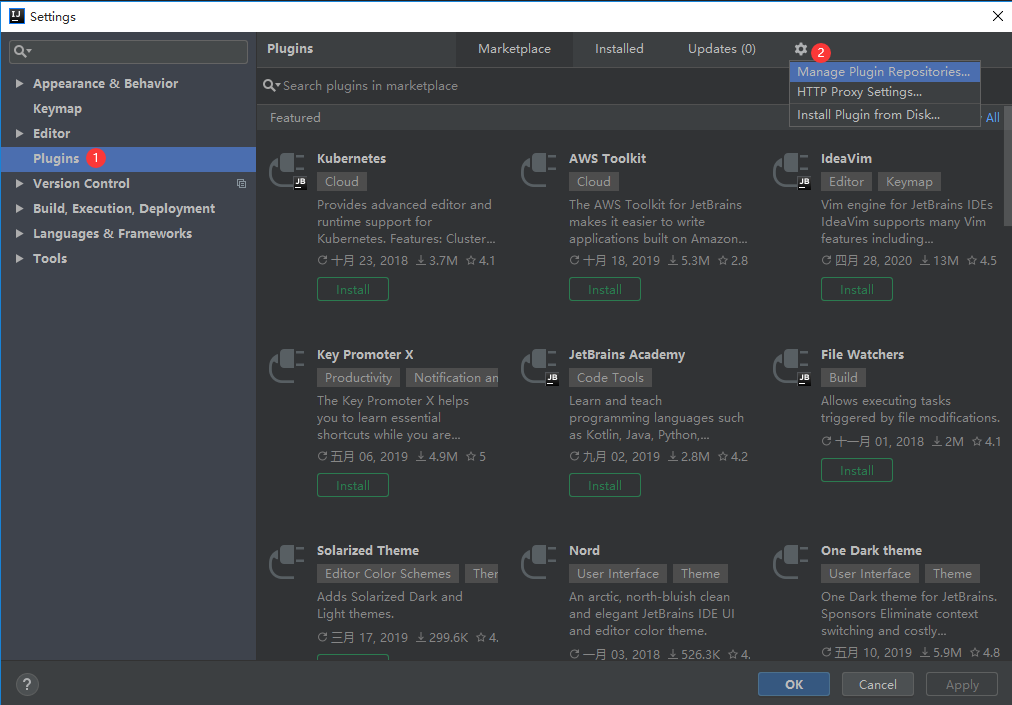Click the Cloud tag under AWS Toolkit

(594, 182)
